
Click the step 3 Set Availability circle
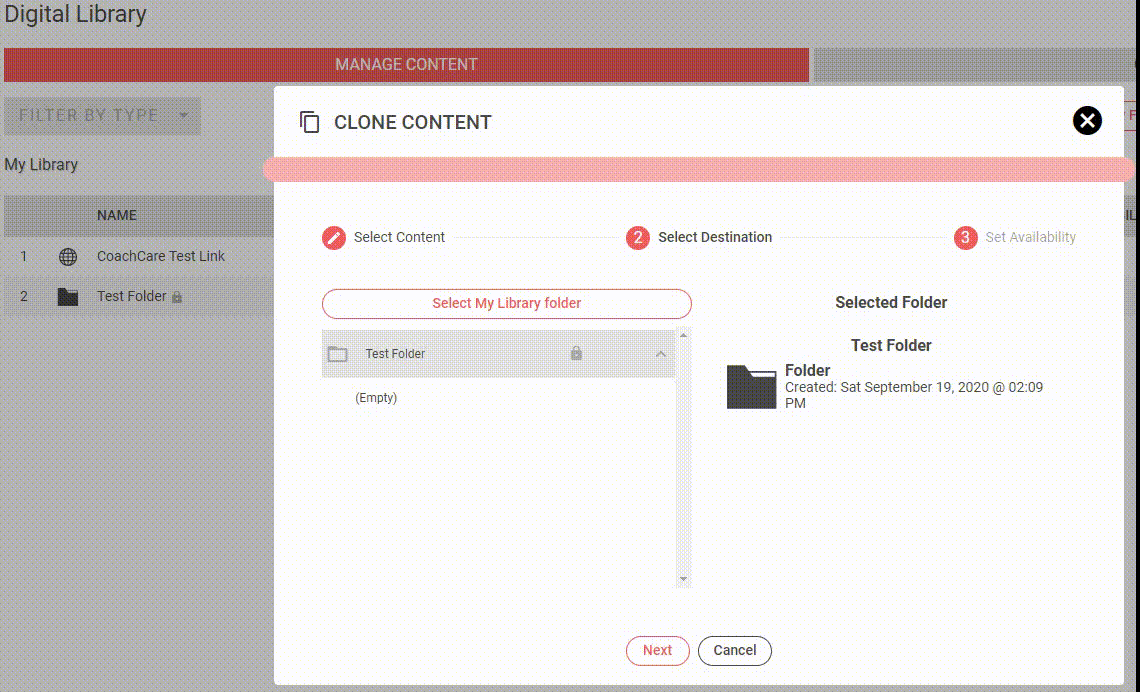pyautogui.click(x=965, y=237)
